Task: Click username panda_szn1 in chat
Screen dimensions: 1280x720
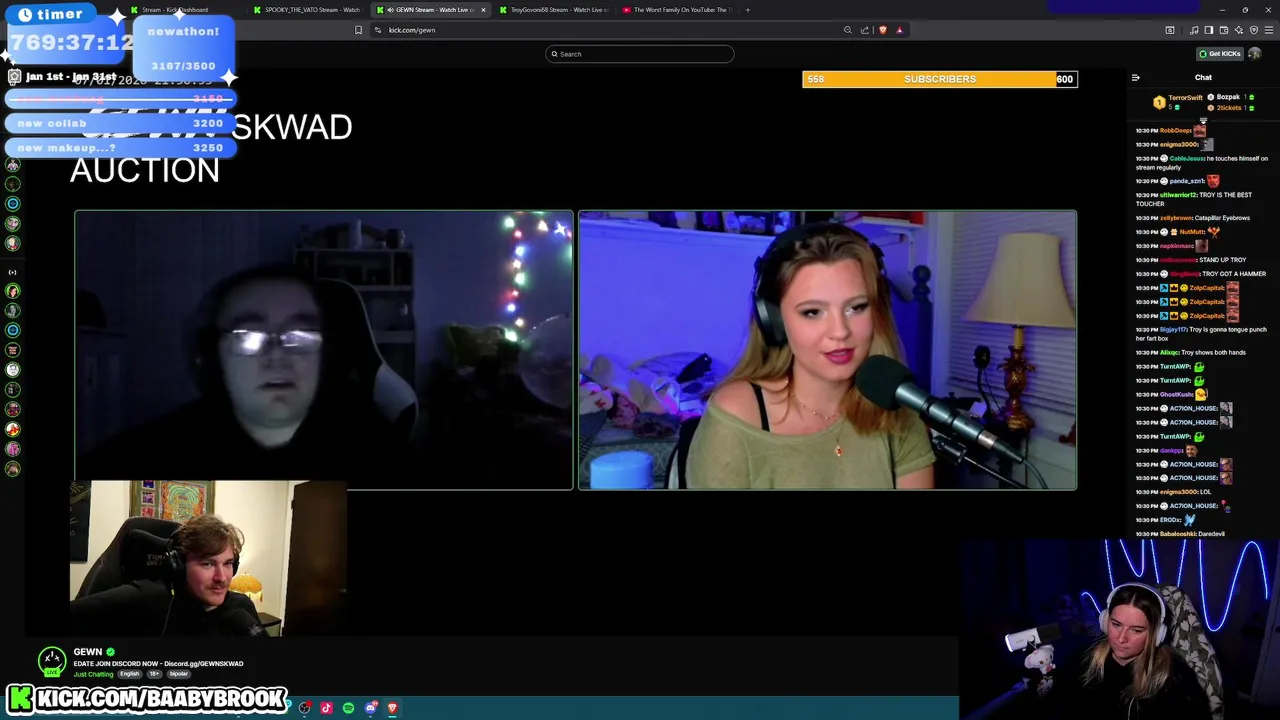Action: [1187, 181]
